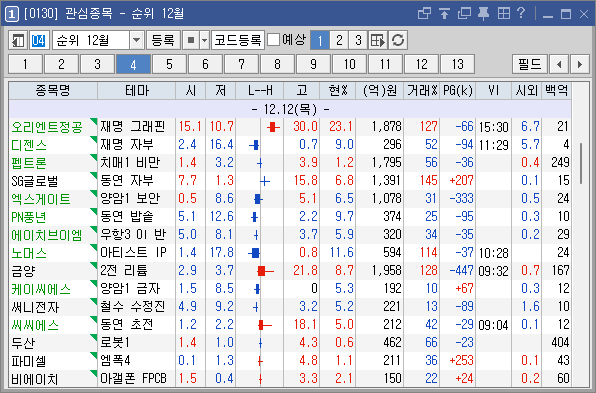Switch to group tab 2
The image size is (596, 393).
tap(61, 64)
